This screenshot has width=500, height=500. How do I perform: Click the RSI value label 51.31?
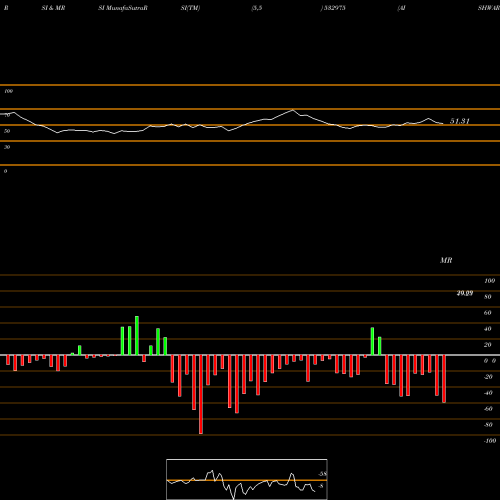460,121
